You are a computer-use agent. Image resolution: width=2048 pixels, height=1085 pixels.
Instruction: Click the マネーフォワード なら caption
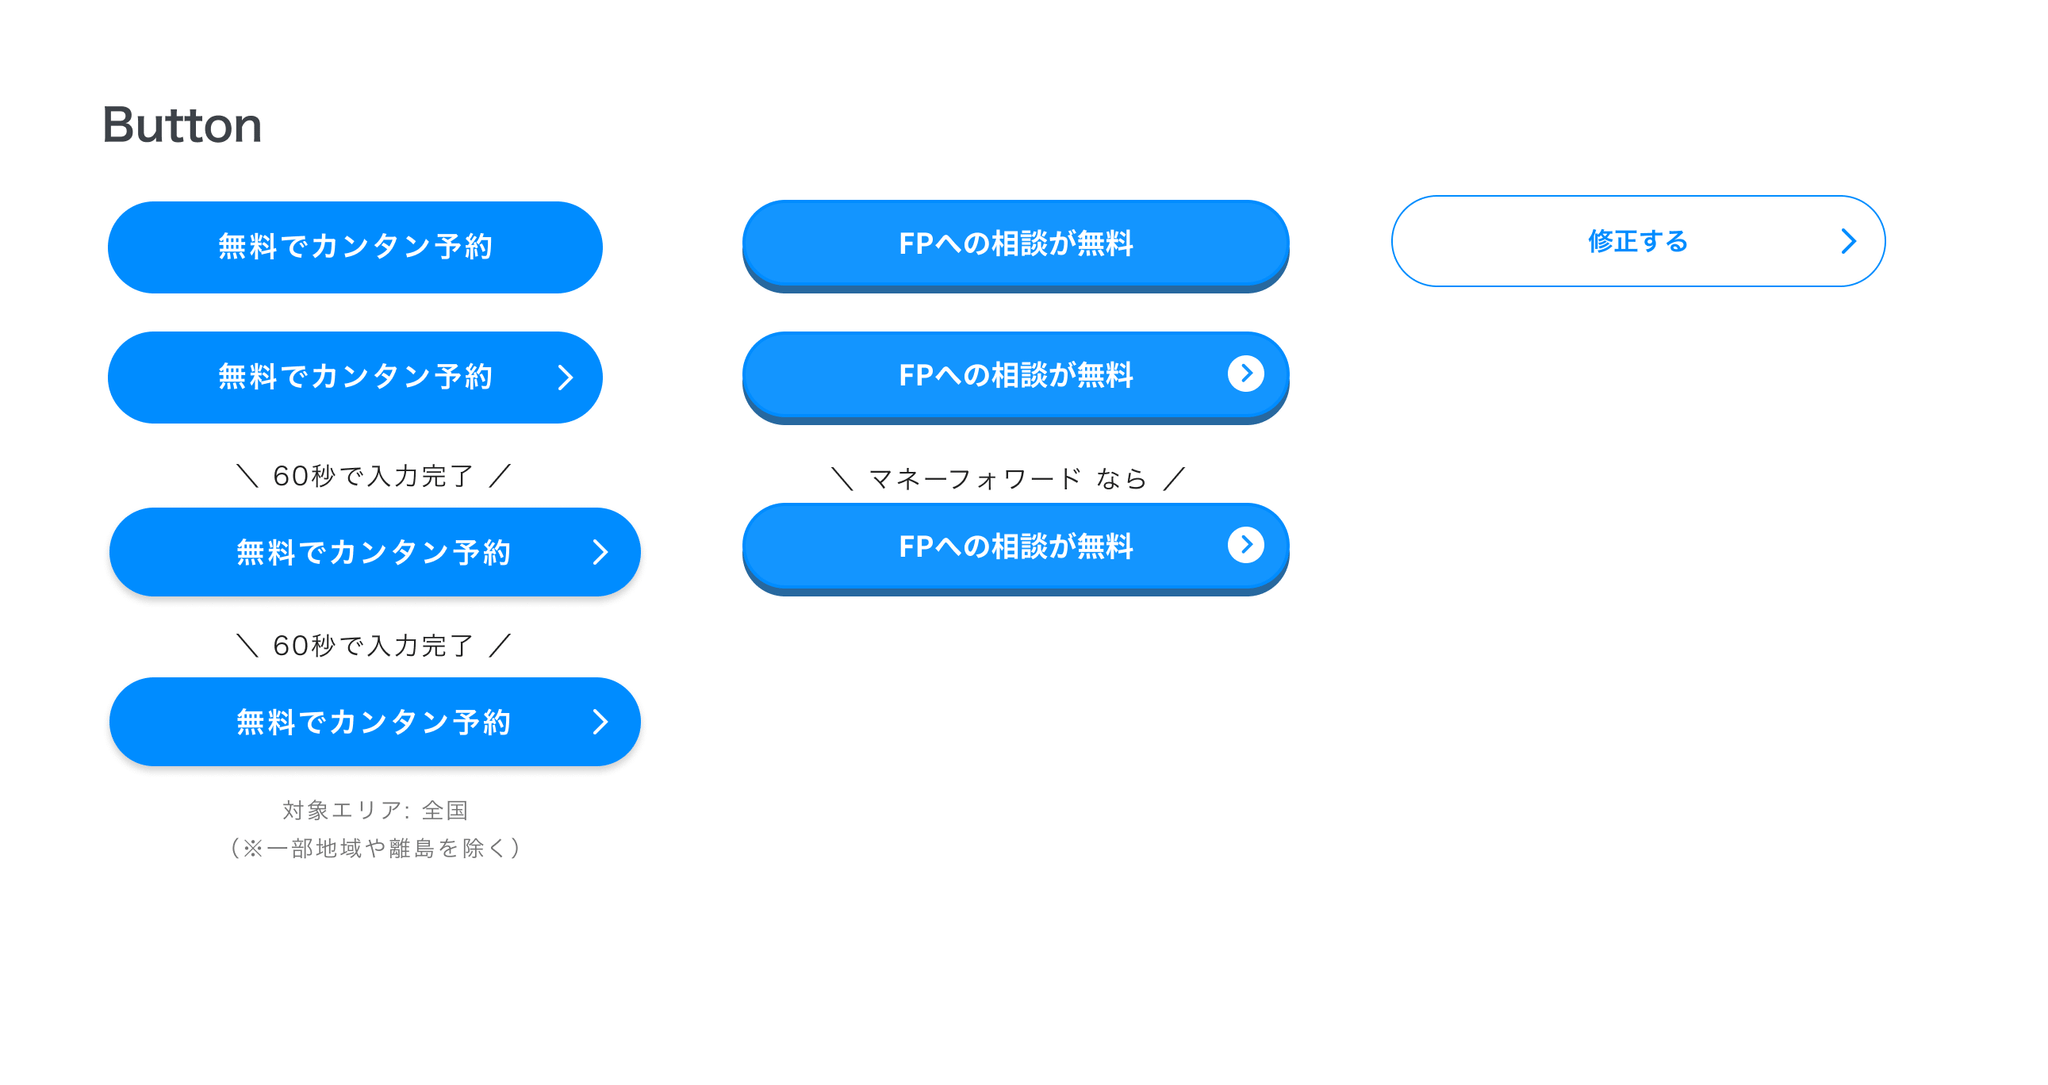coord(1008,479)
